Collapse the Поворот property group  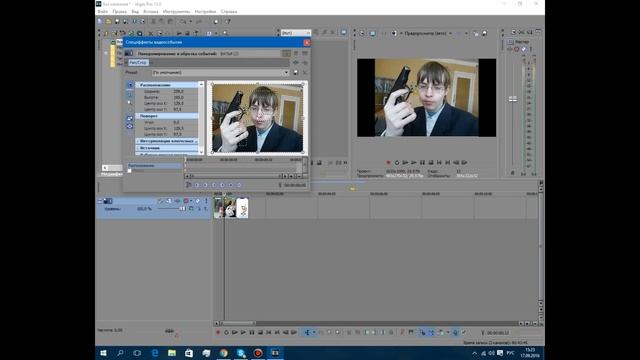coord(167,116)
